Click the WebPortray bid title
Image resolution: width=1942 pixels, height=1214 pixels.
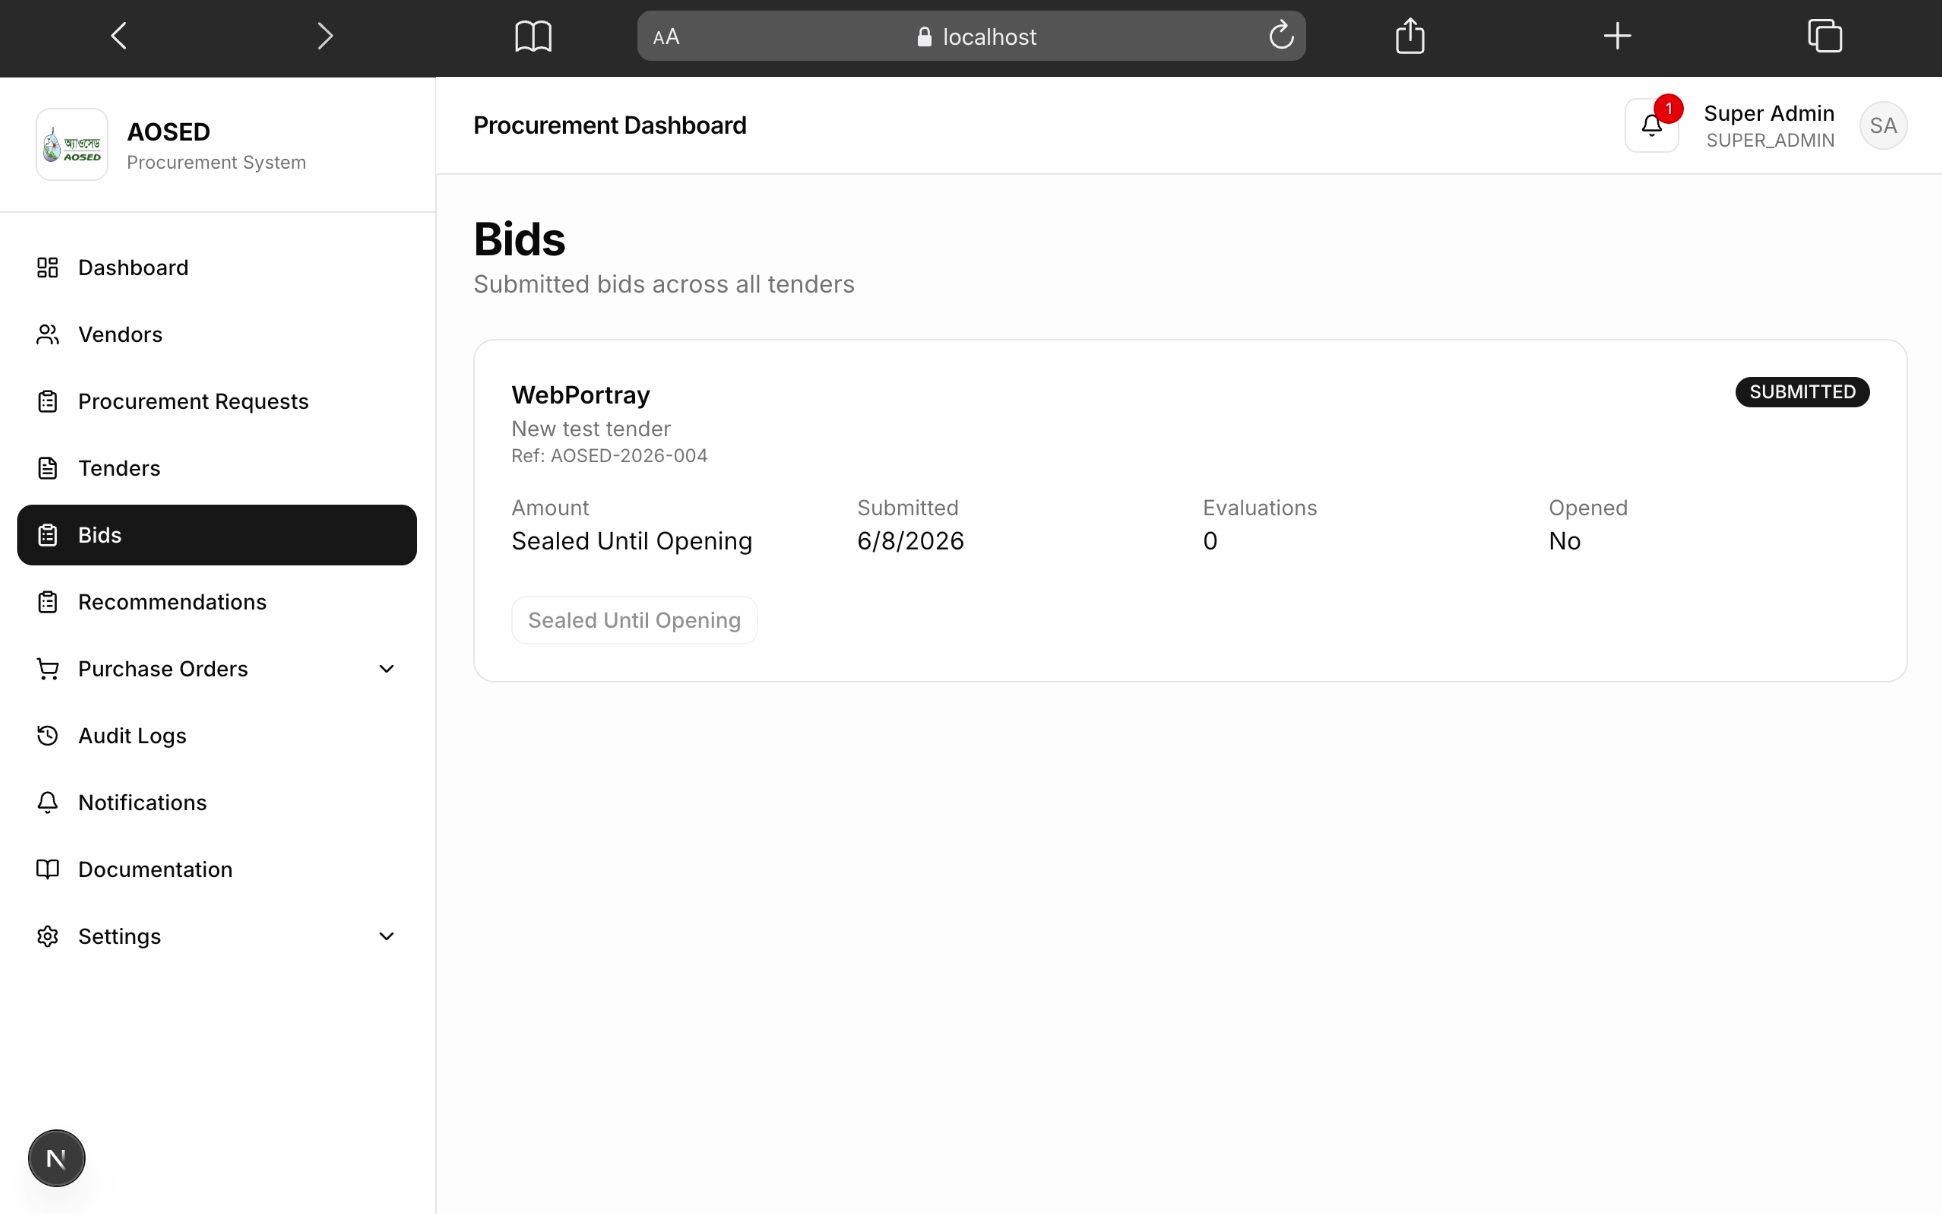point(581,395)
